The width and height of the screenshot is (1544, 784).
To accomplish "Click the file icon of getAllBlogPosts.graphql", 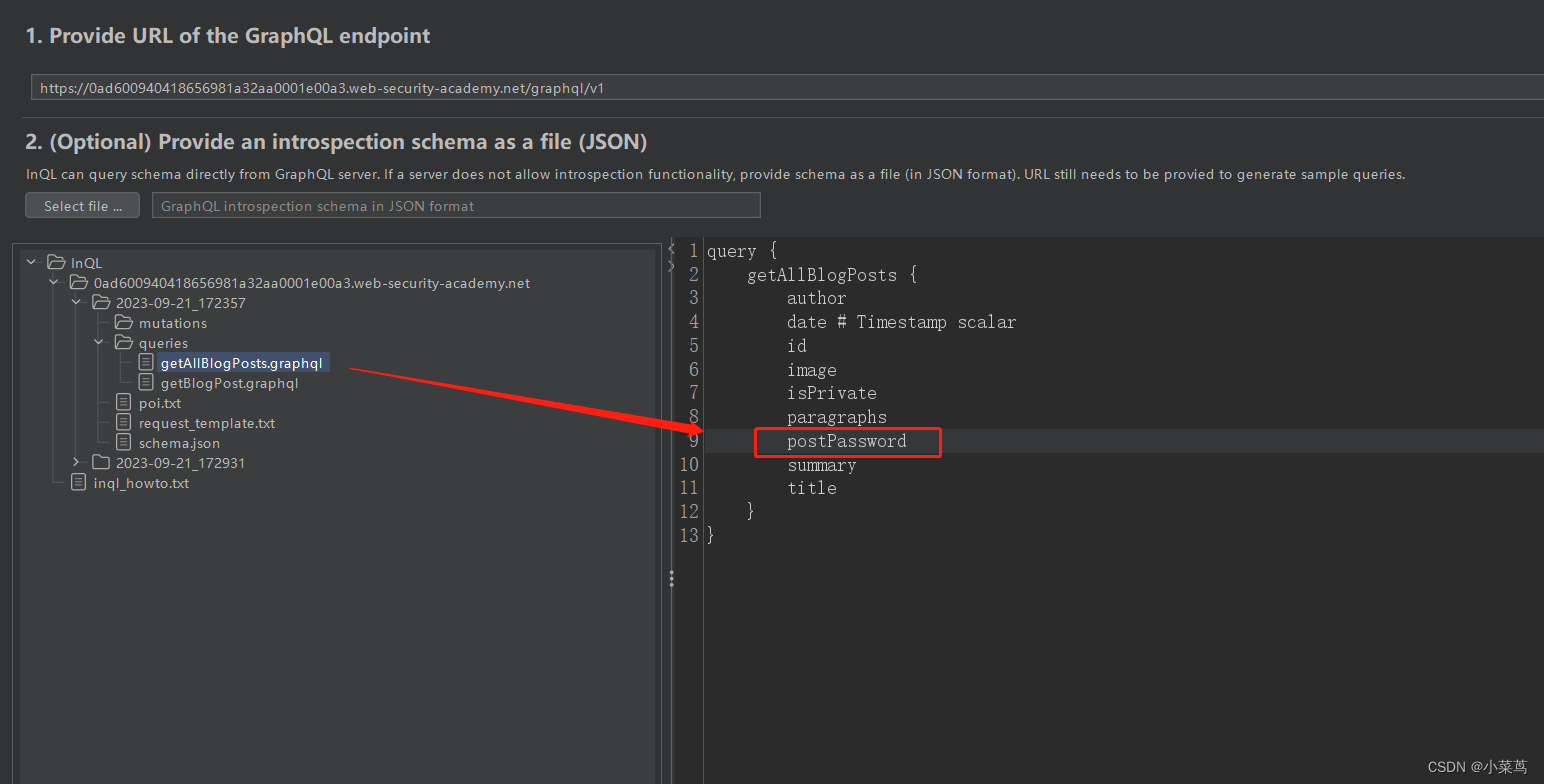I will click(146, 362).
